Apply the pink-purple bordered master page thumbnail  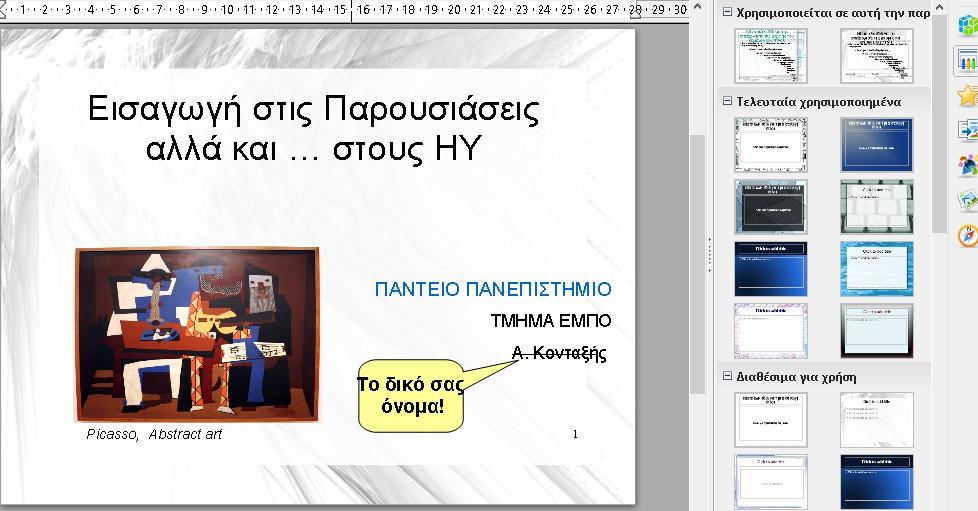point(771,331)
